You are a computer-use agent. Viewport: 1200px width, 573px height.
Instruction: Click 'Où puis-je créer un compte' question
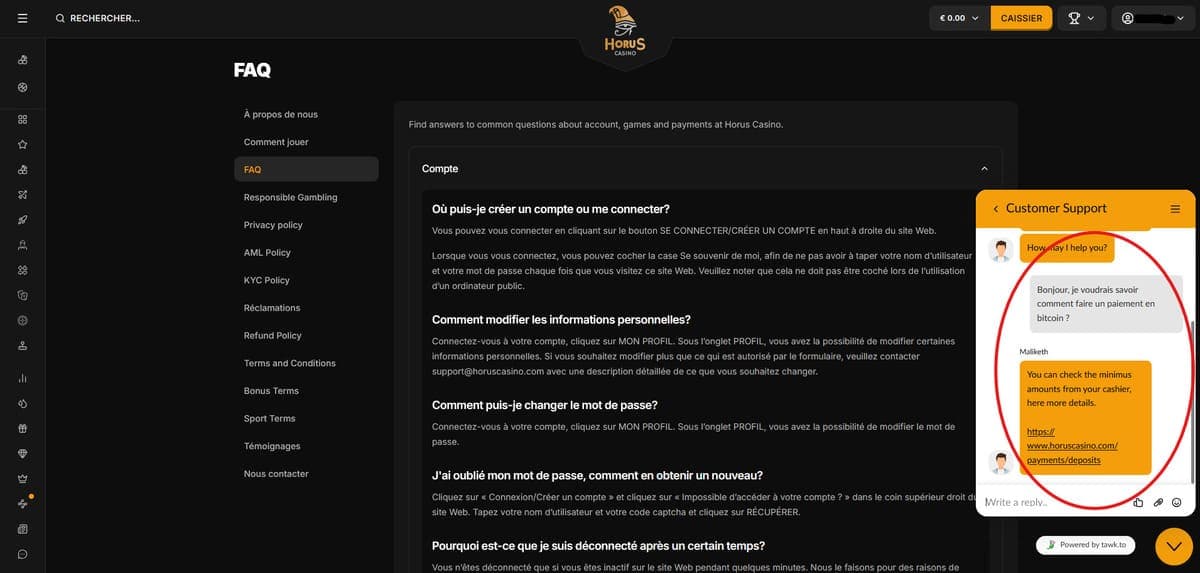coord(550,209)
